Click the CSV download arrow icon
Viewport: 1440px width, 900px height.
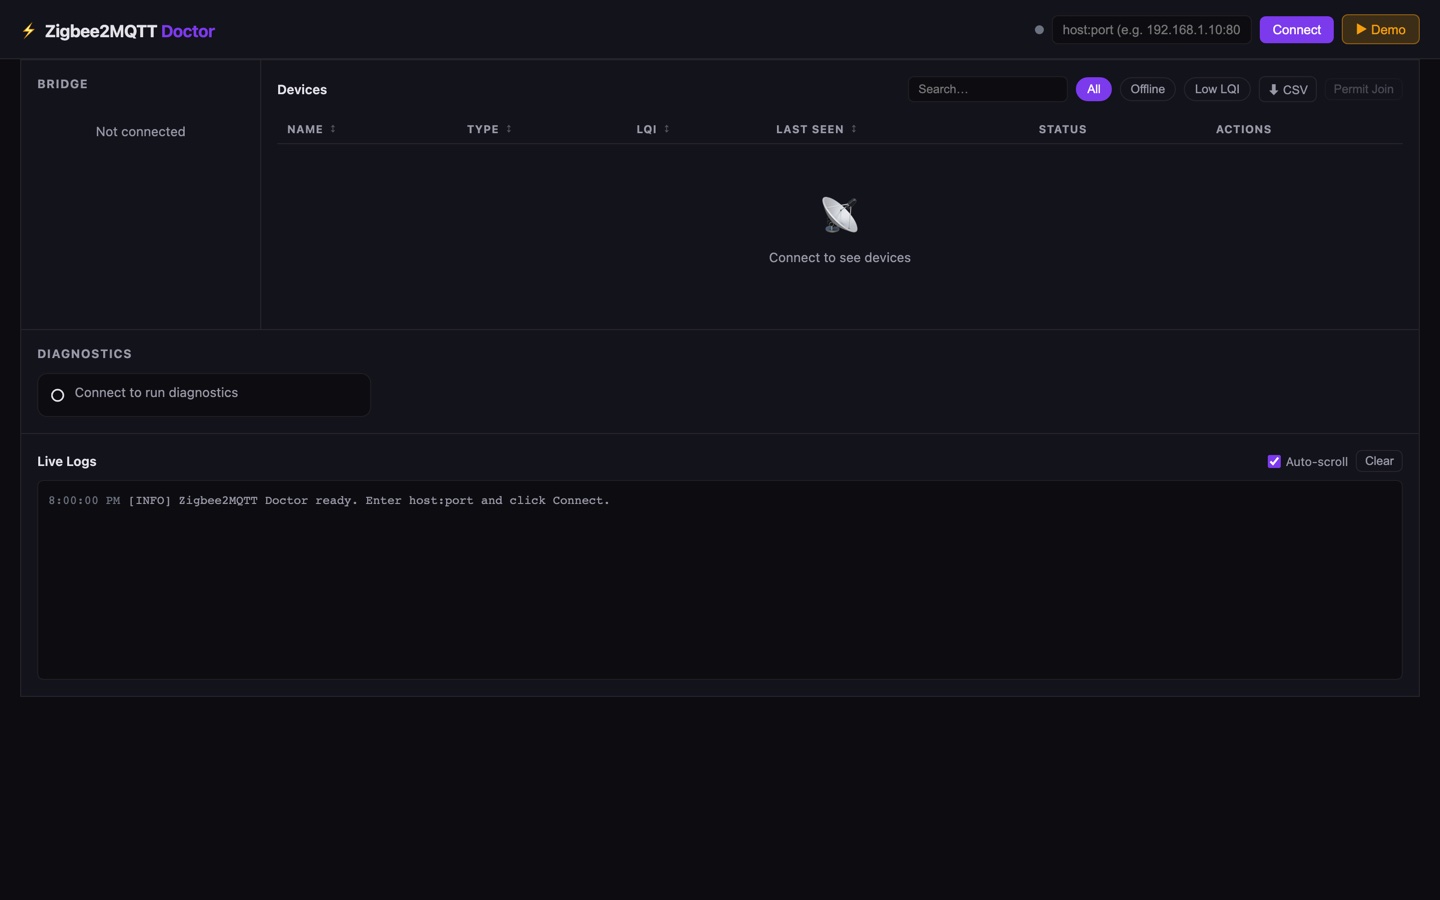[1274, 89]
